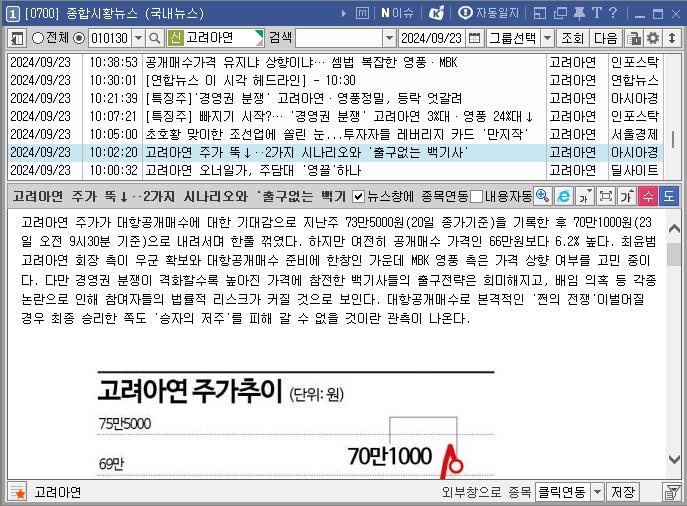Open the N이슈 issue button
Screen dimensions: 687x506
pyautogui.click(x=397, y=13)
